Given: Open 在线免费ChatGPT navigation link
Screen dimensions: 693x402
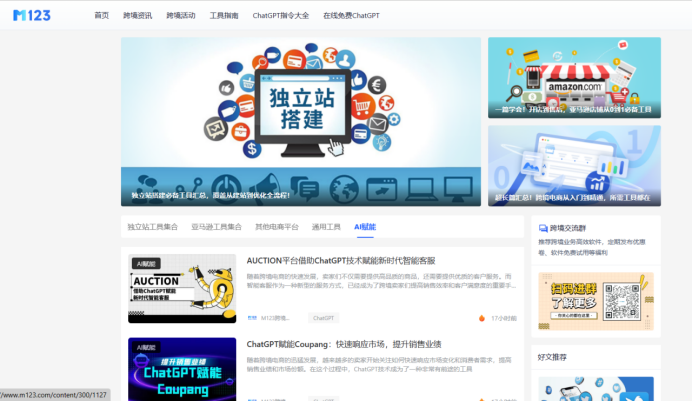Looking at the screenshot, I should coord(351,15).
